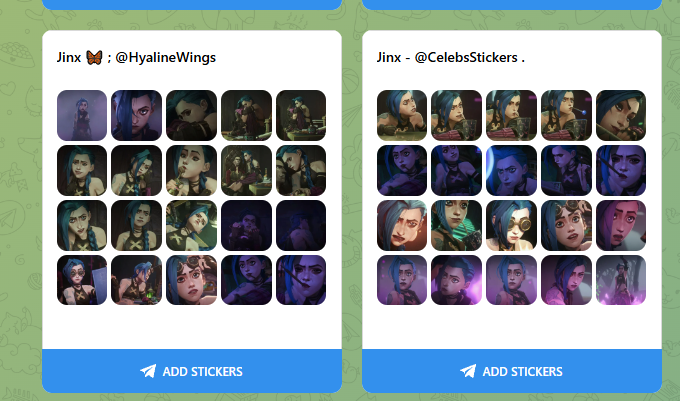This screenshot has width=680, height=401.
Task: Choose the HyalineWings sticker of Jinx wearing goggles, bottom row
Action: [x=191, y=280]
